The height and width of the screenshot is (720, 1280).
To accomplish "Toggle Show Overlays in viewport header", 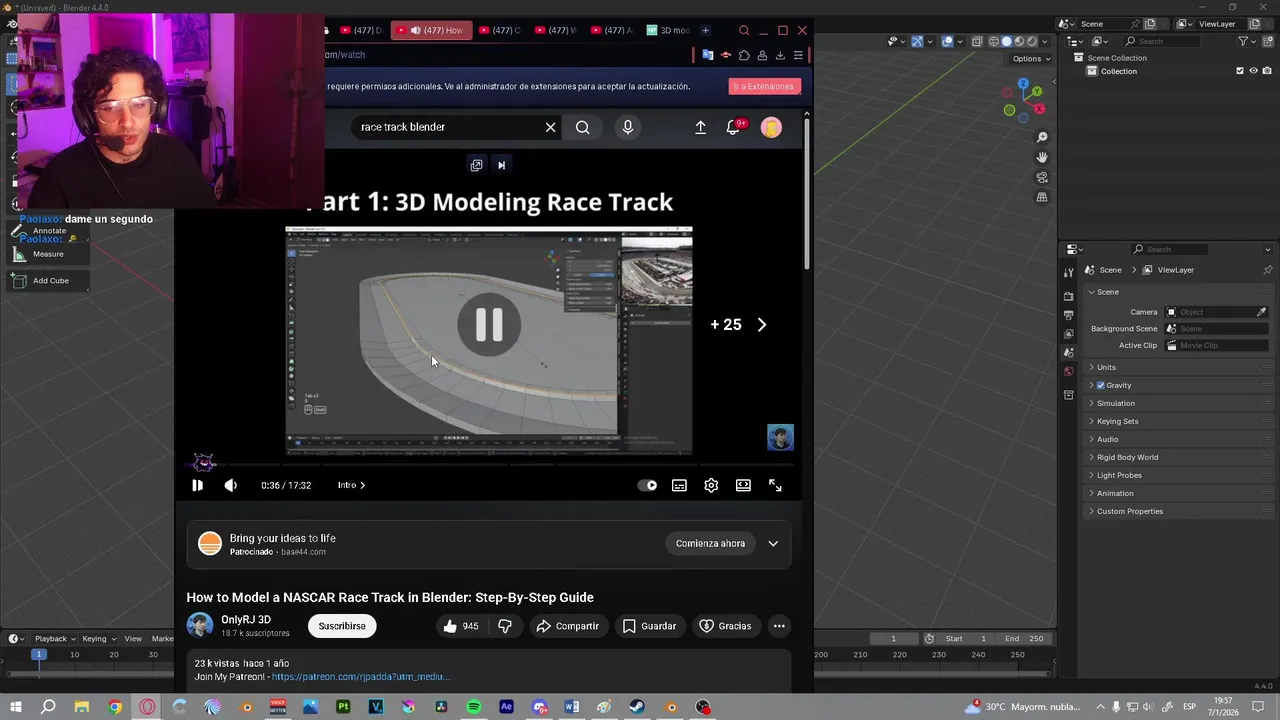I will [947, 41].
